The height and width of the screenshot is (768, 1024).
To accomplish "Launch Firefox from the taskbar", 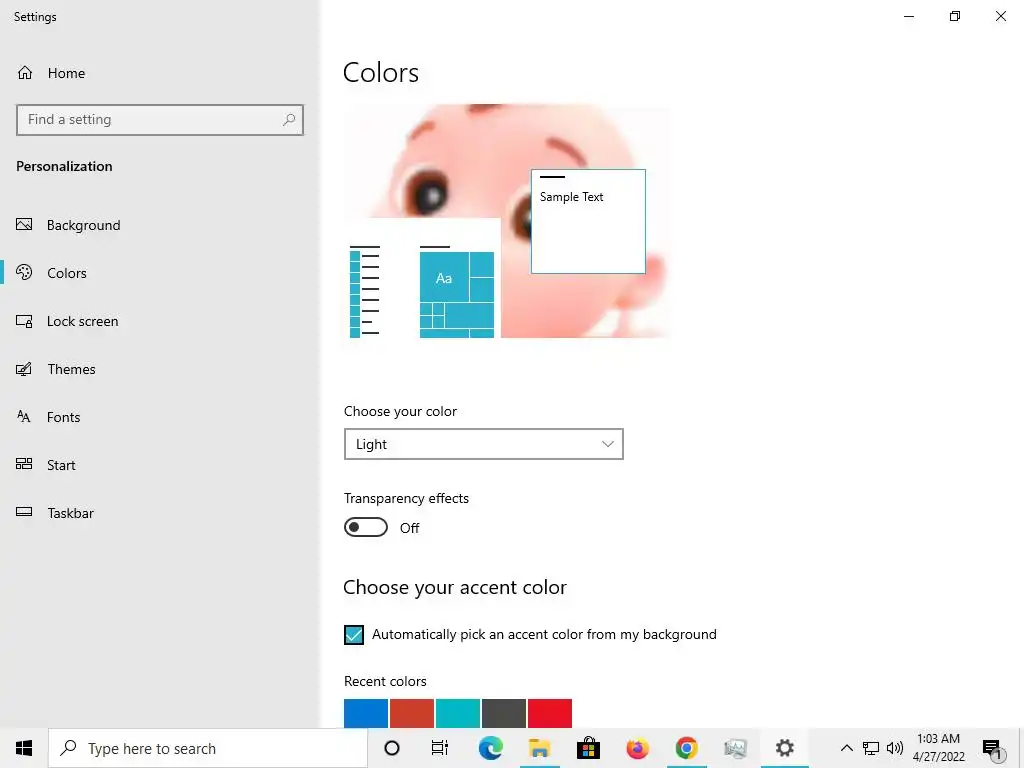I will (637, 748).
